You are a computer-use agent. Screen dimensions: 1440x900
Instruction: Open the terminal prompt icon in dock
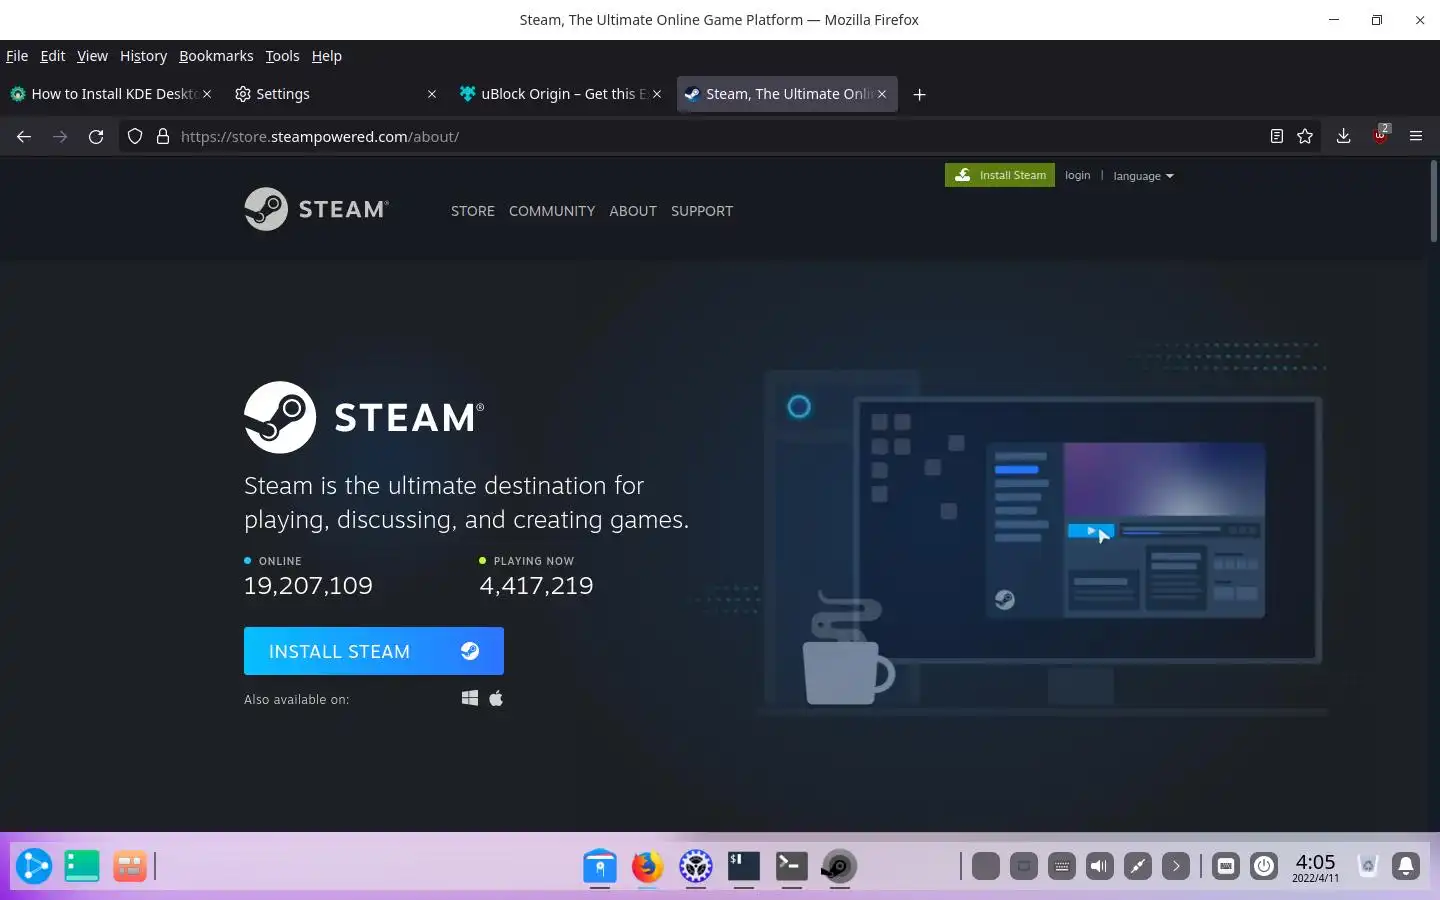pos(791,866)
